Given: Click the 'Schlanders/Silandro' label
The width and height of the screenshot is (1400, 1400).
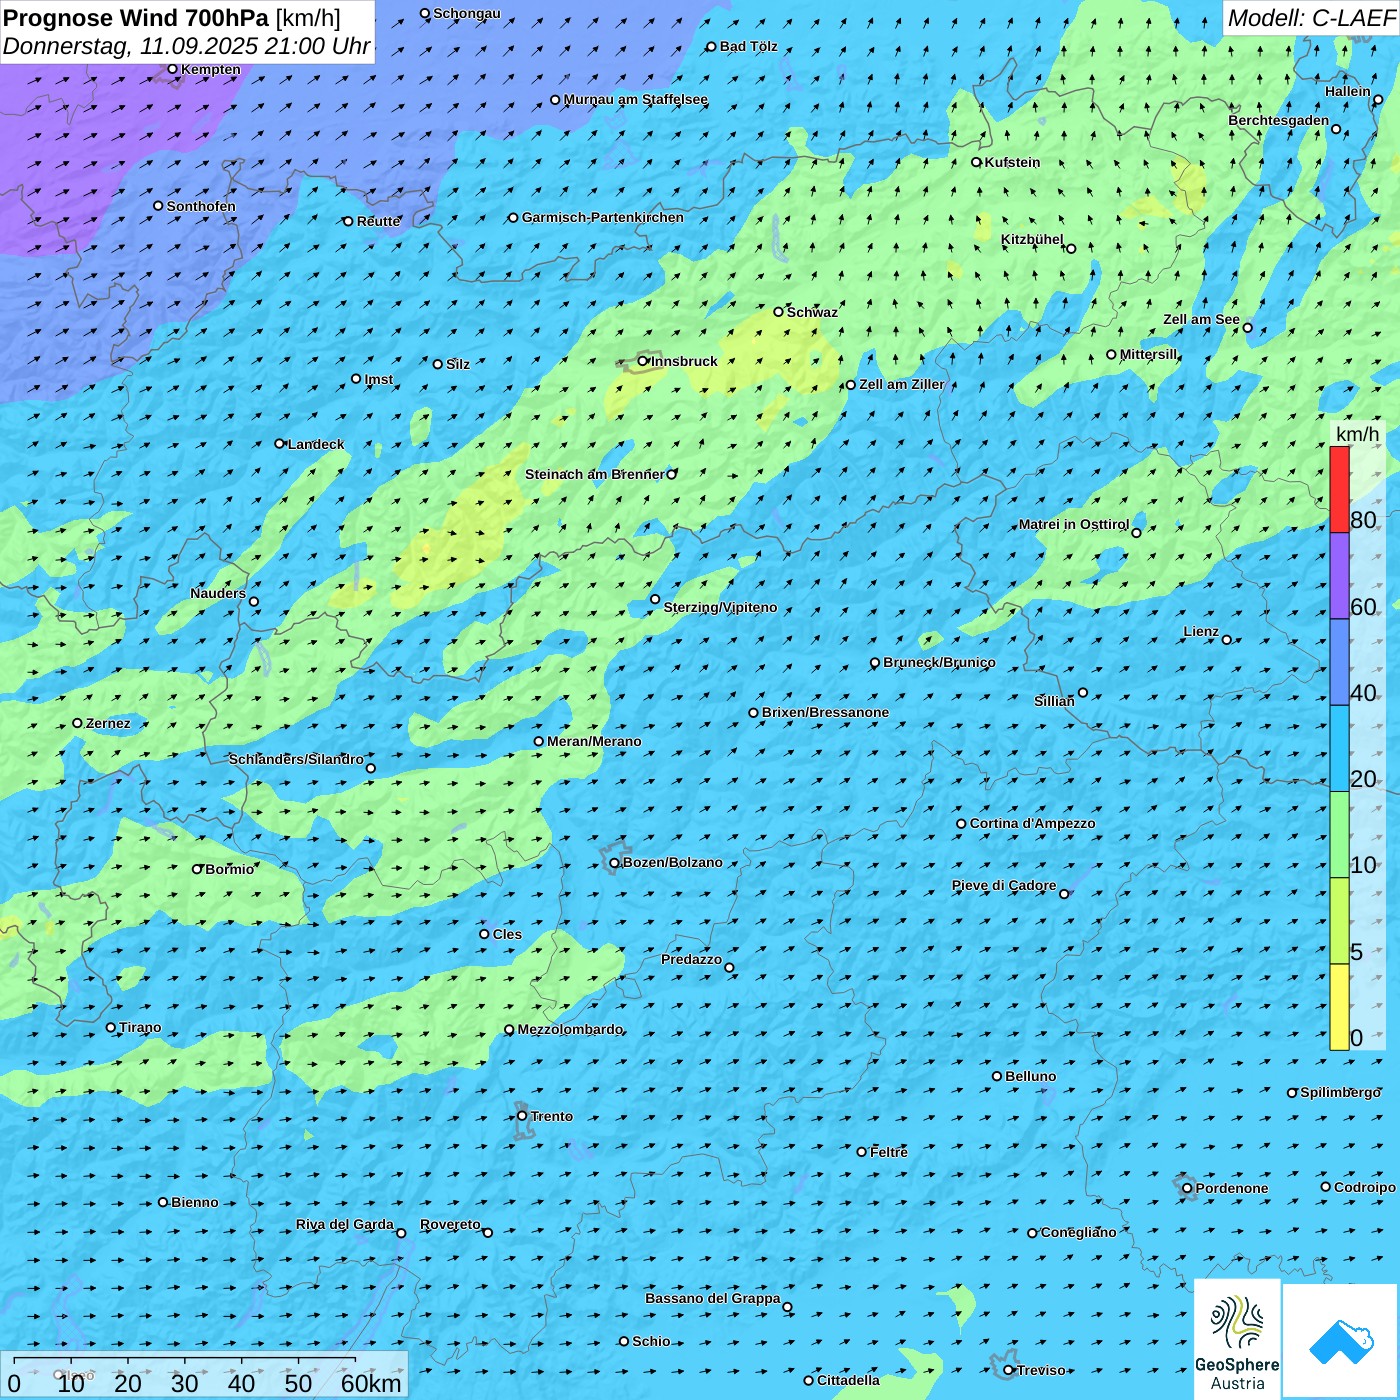Looking at the screenshot, I should (296, 759).
